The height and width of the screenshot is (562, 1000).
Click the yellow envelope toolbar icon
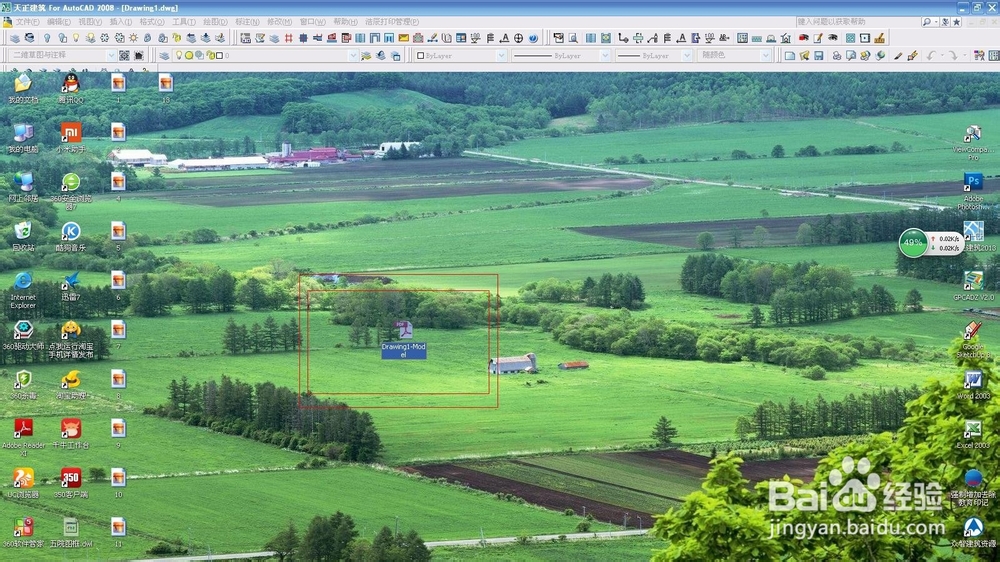click(x=404, y=38)
